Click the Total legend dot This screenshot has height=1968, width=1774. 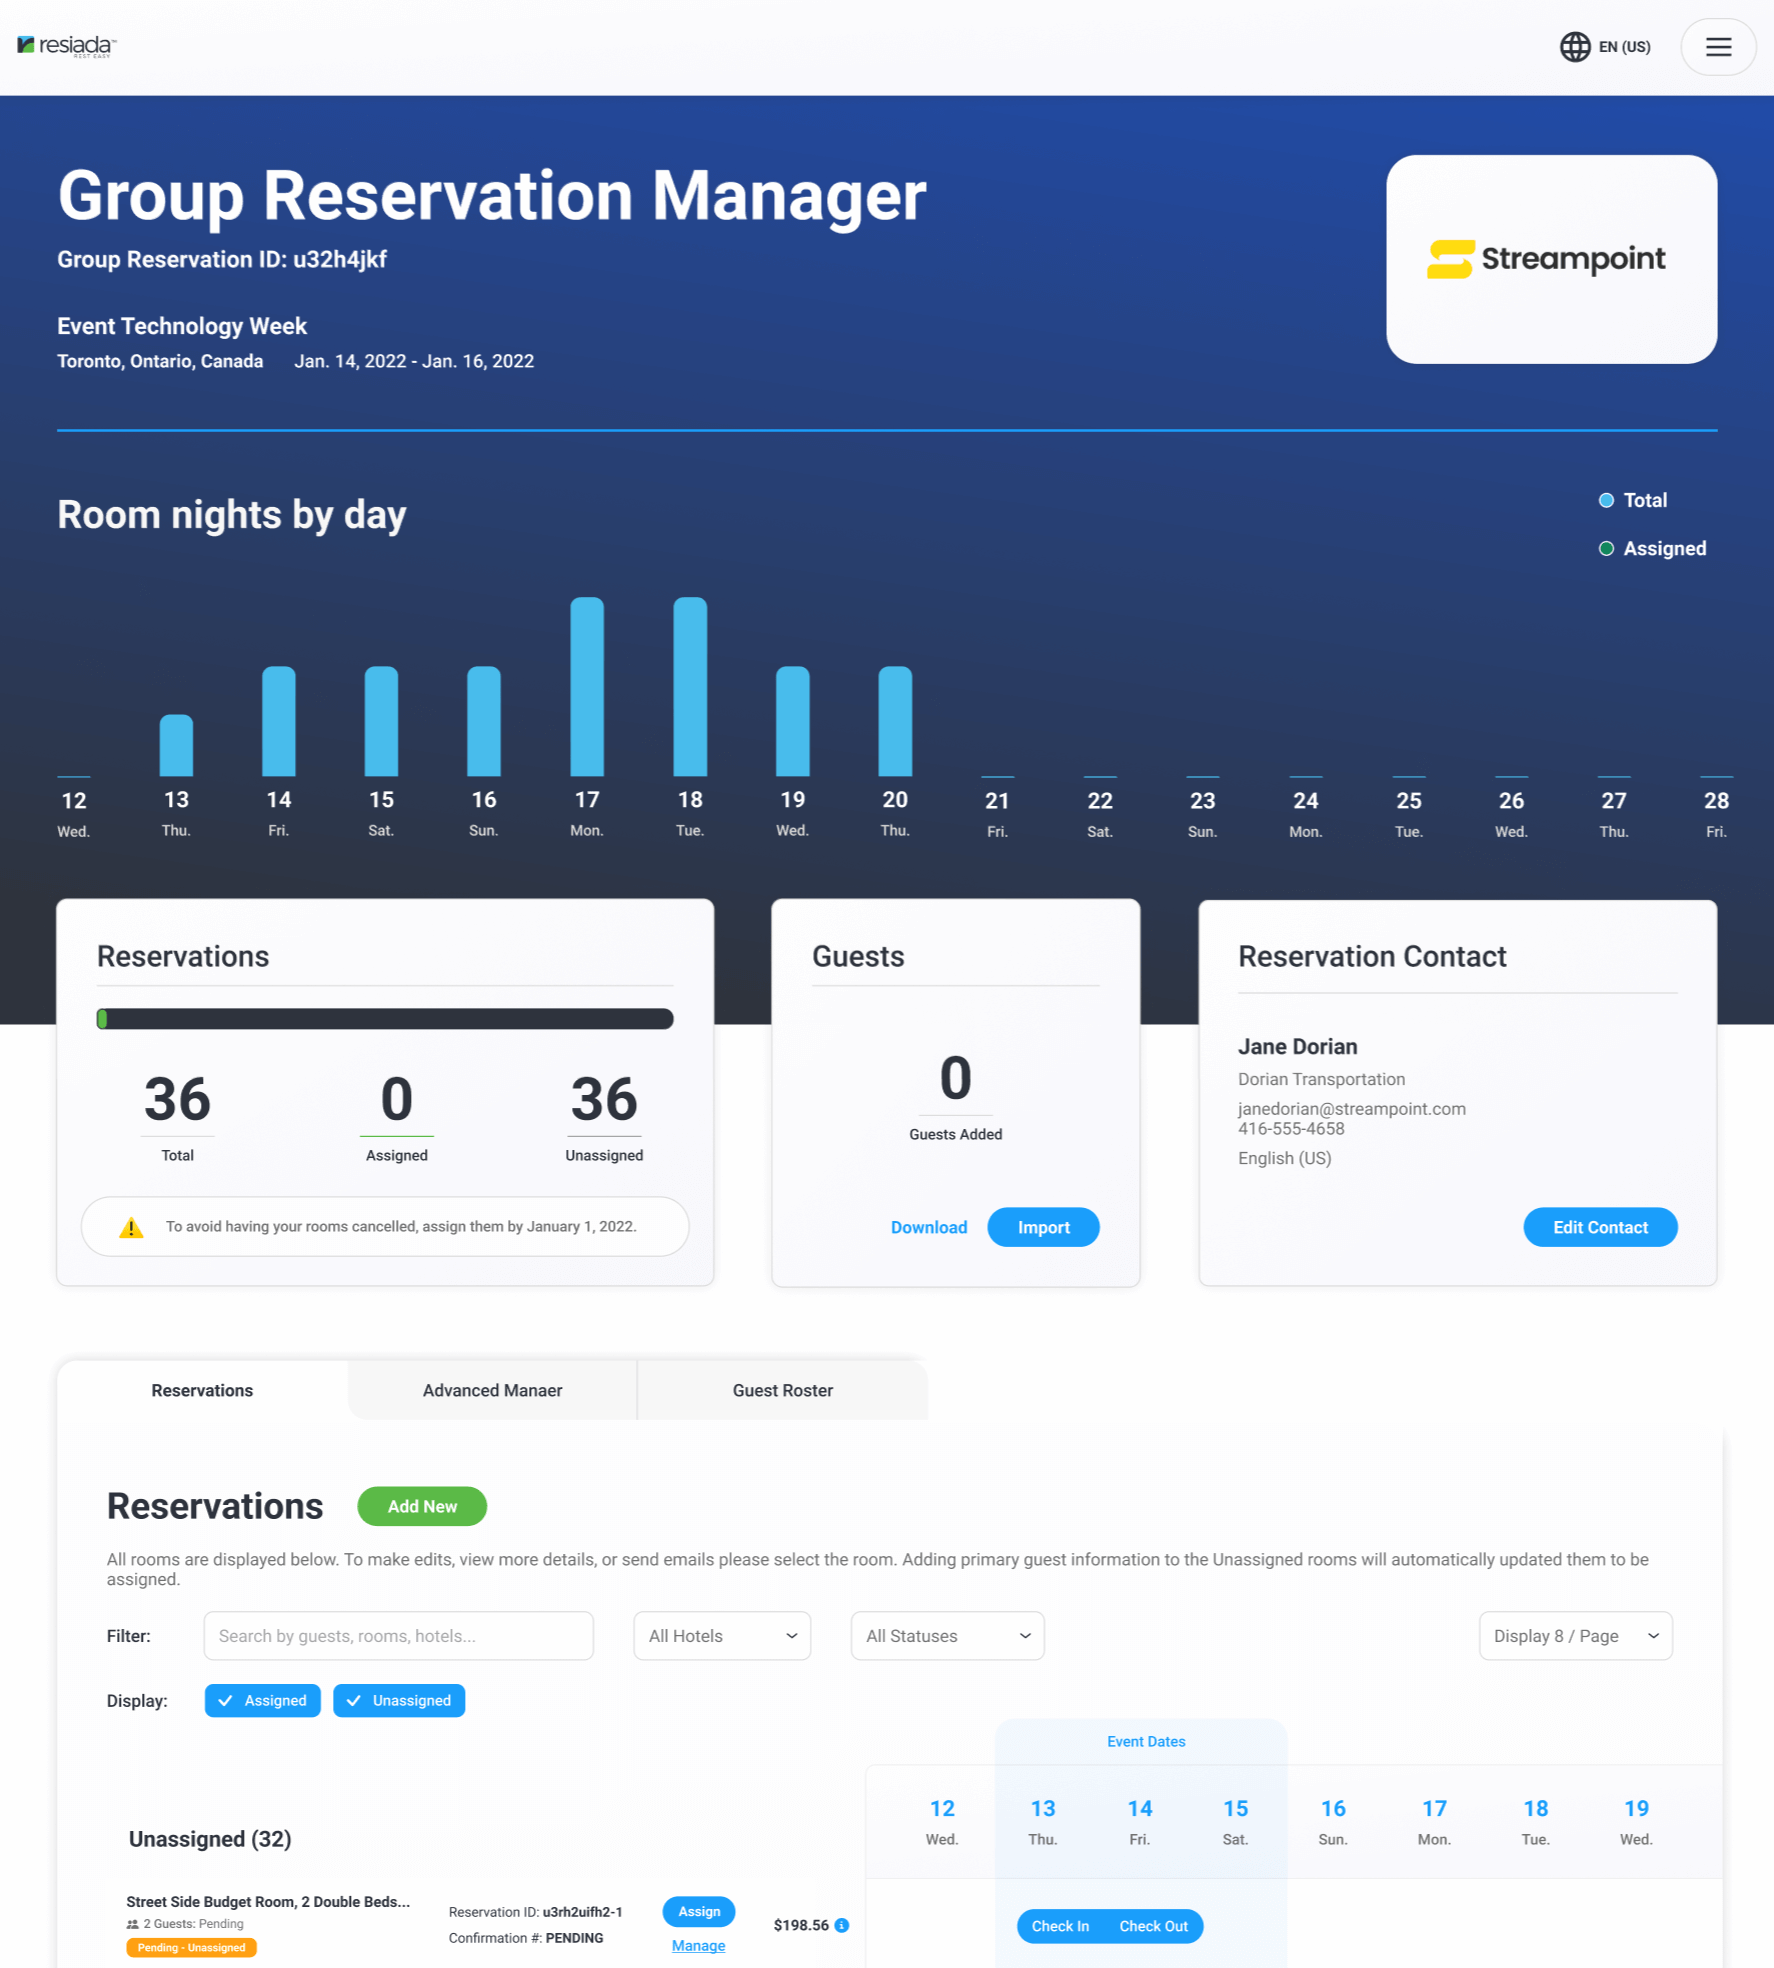(1606, 500)
